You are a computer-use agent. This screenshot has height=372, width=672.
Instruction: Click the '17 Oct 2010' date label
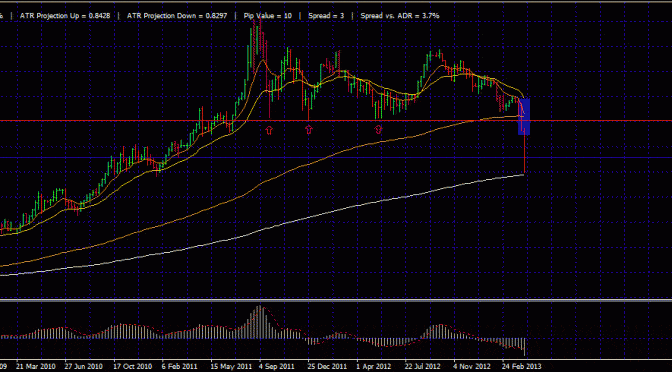pyautogui.click(x=132, y=367)
